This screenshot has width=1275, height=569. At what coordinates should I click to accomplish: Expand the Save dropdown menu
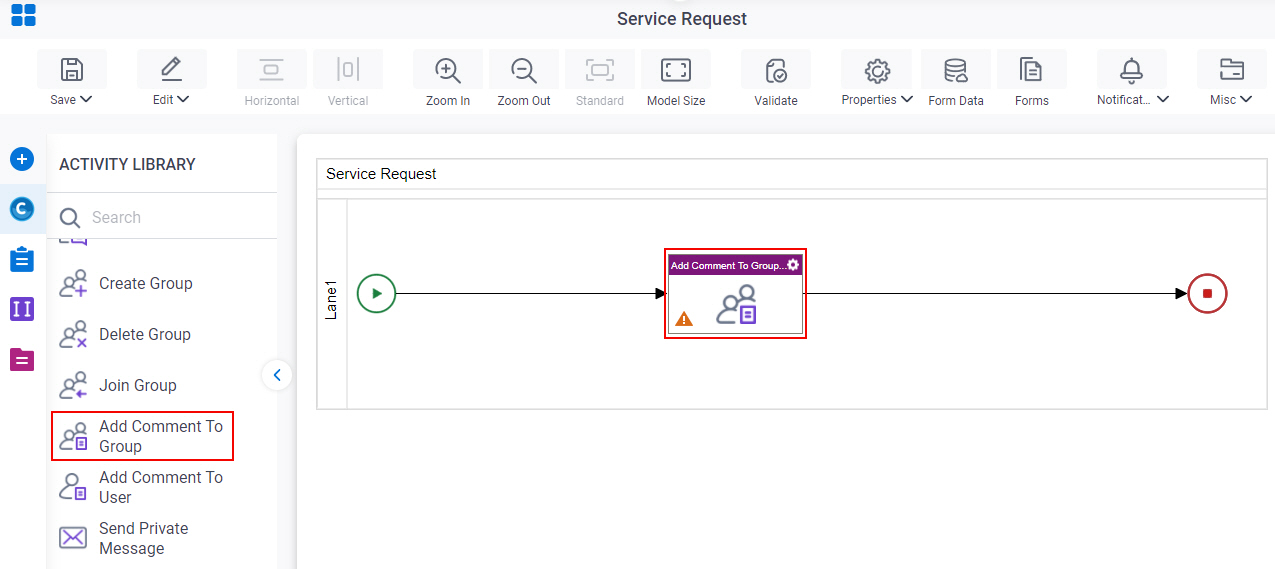click(71, 99)
